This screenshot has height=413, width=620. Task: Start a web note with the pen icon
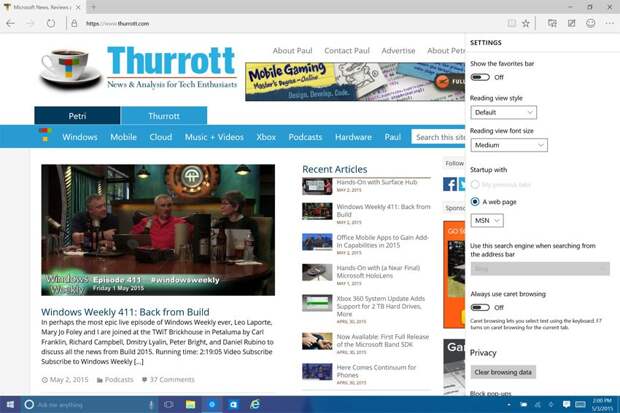(571, 23)
